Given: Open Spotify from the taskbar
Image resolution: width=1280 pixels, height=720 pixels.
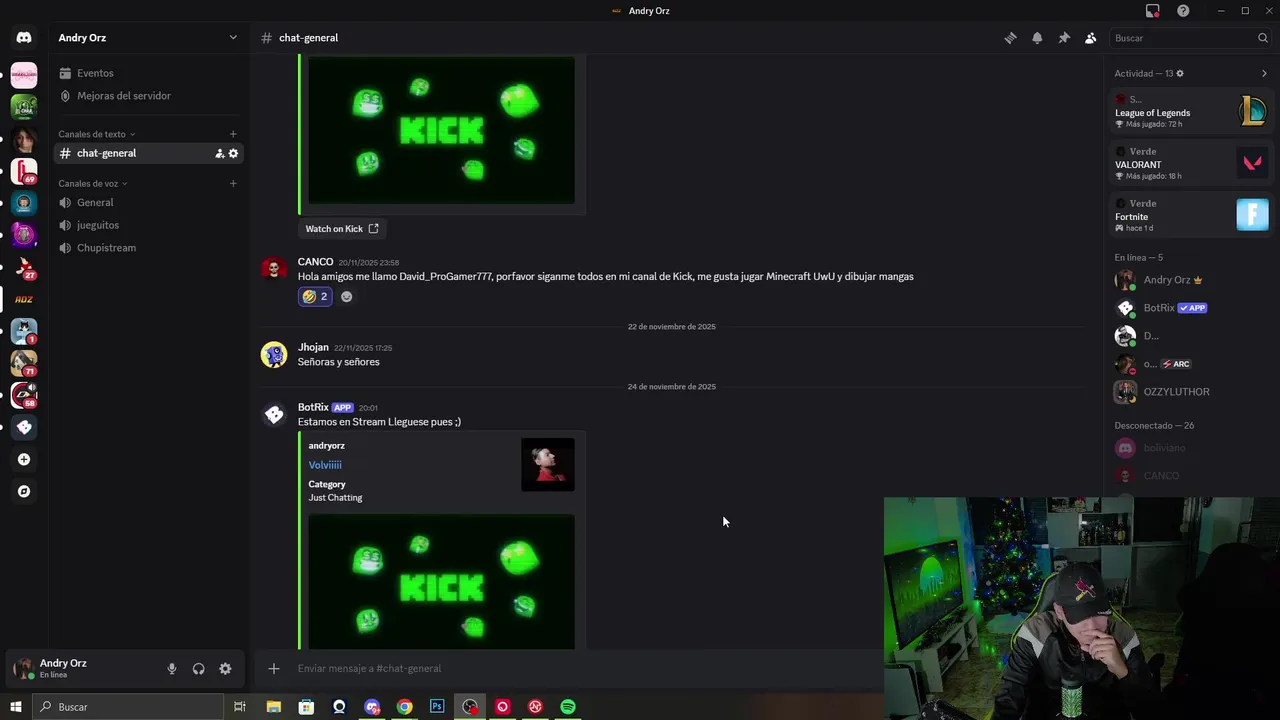Looking at the screenshot, I should (x=568, y=707).
